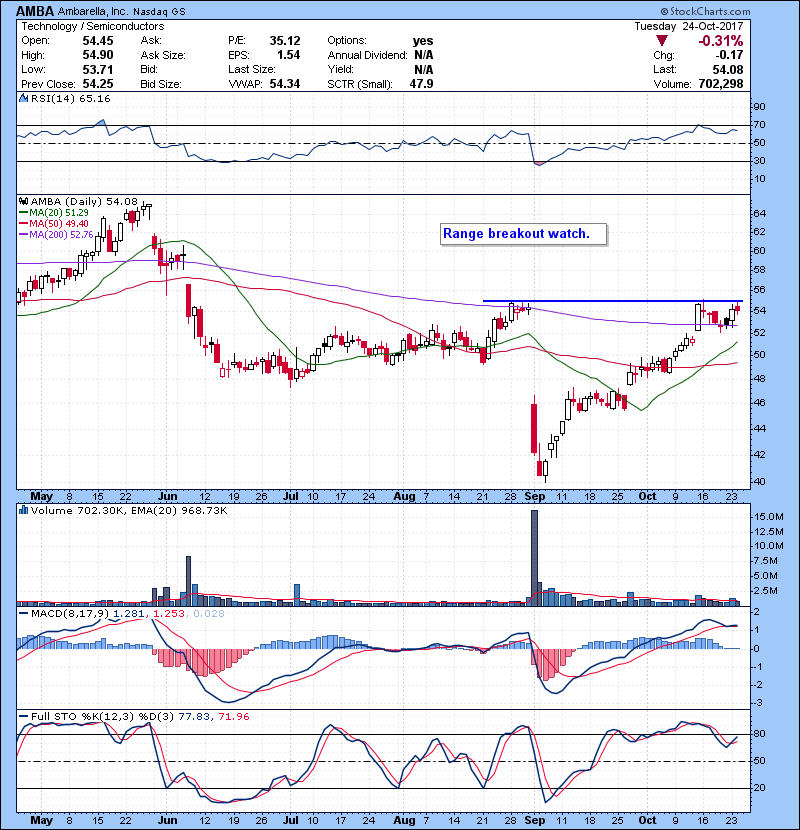
Task: Click the AMBA (Daily) 54.08 chart label
Action: 84,202
